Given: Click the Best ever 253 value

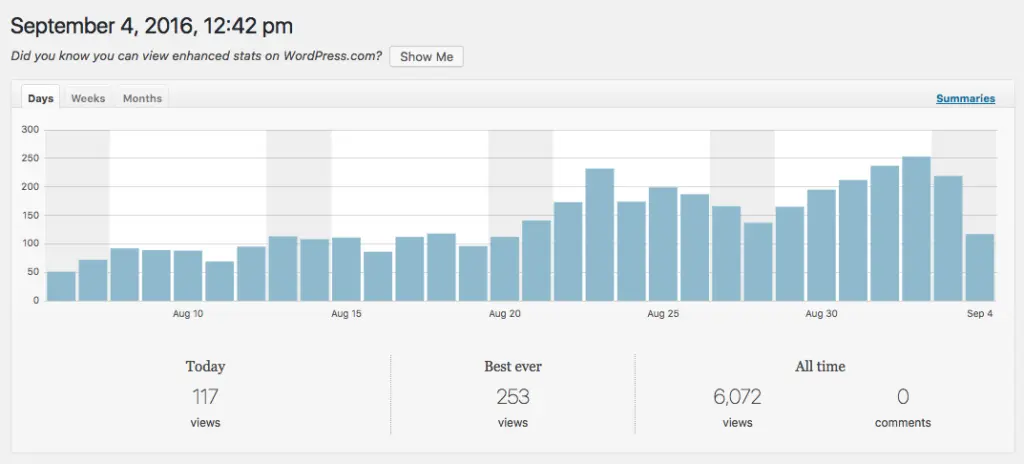Looking at the screenshot, I should 513,397.
